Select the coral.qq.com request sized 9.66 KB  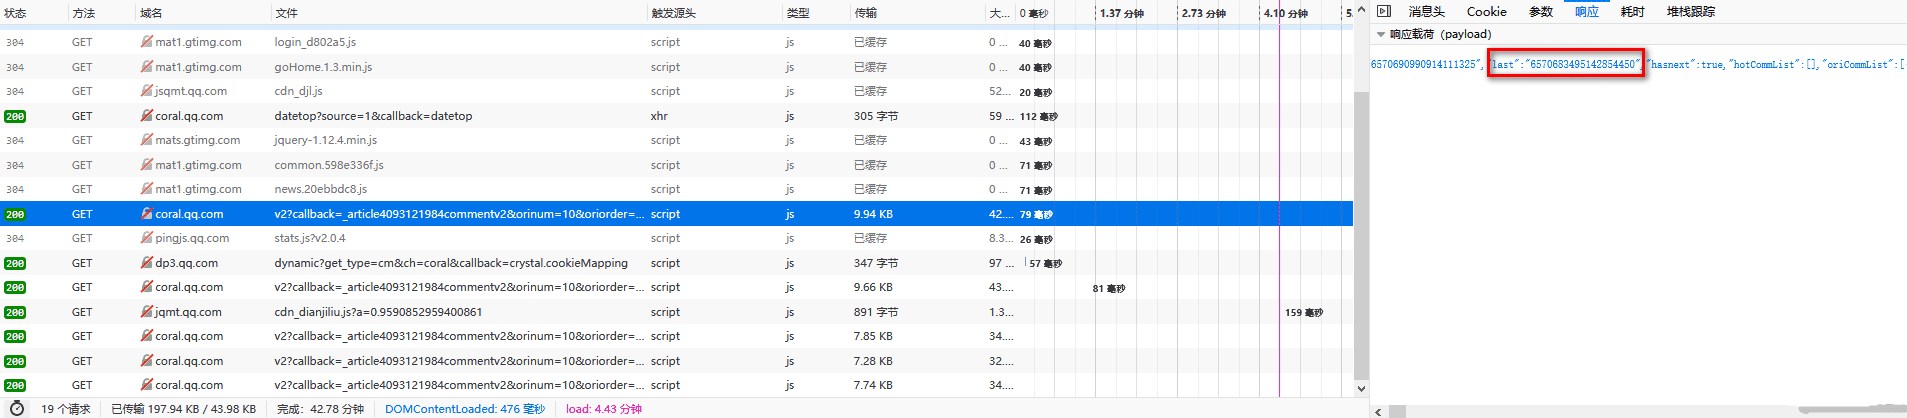click(676, 287)
